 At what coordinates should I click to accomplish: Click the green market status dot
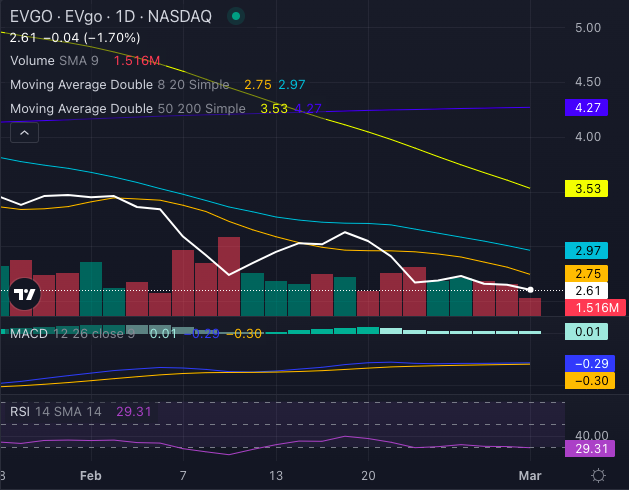pyautogui.click(x=235, y=17)
